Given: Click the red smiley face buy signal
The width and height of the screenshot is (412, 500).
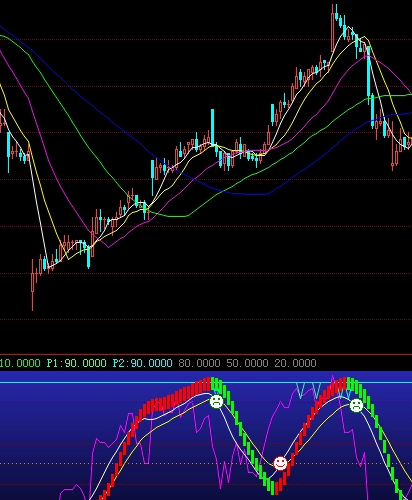Looking at the screenshot, I should click(x=280, y=463).
